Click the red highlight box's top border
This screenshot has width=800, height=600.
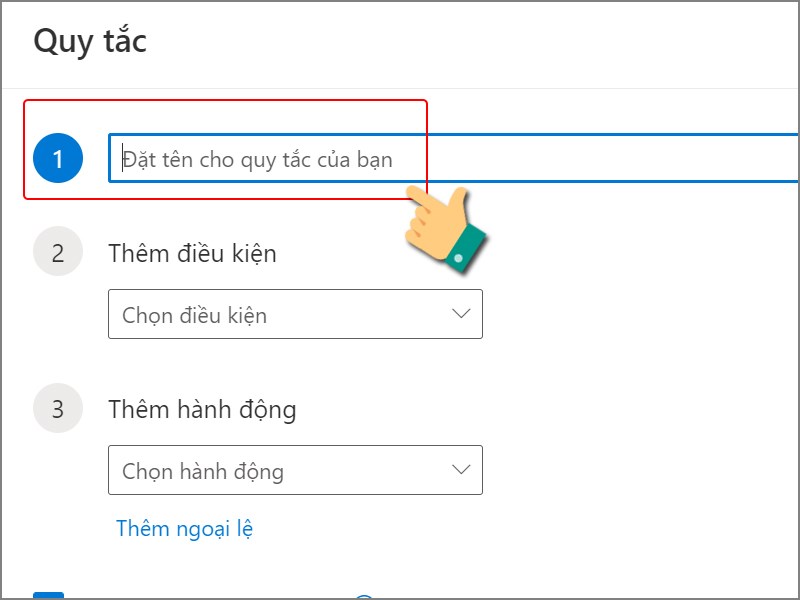pos(225,100)
